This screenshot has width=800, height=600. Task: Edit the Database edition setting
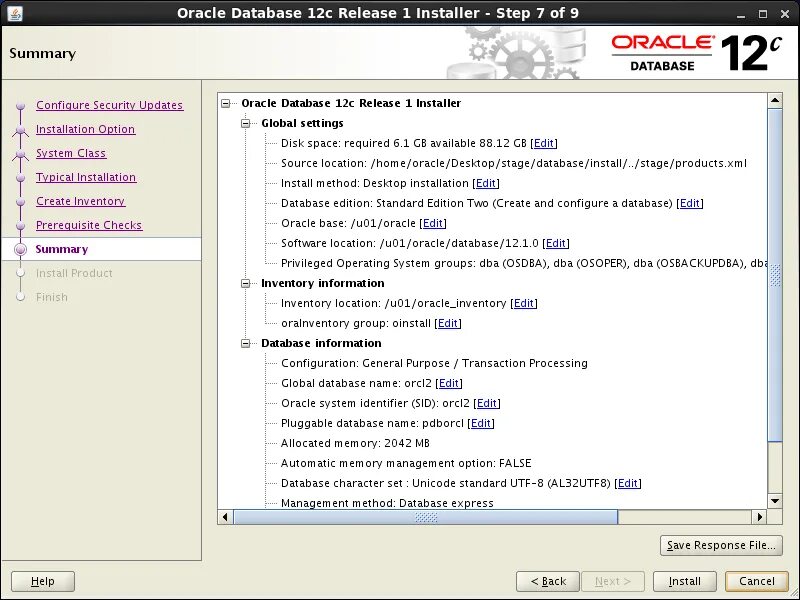pos(690,203)
